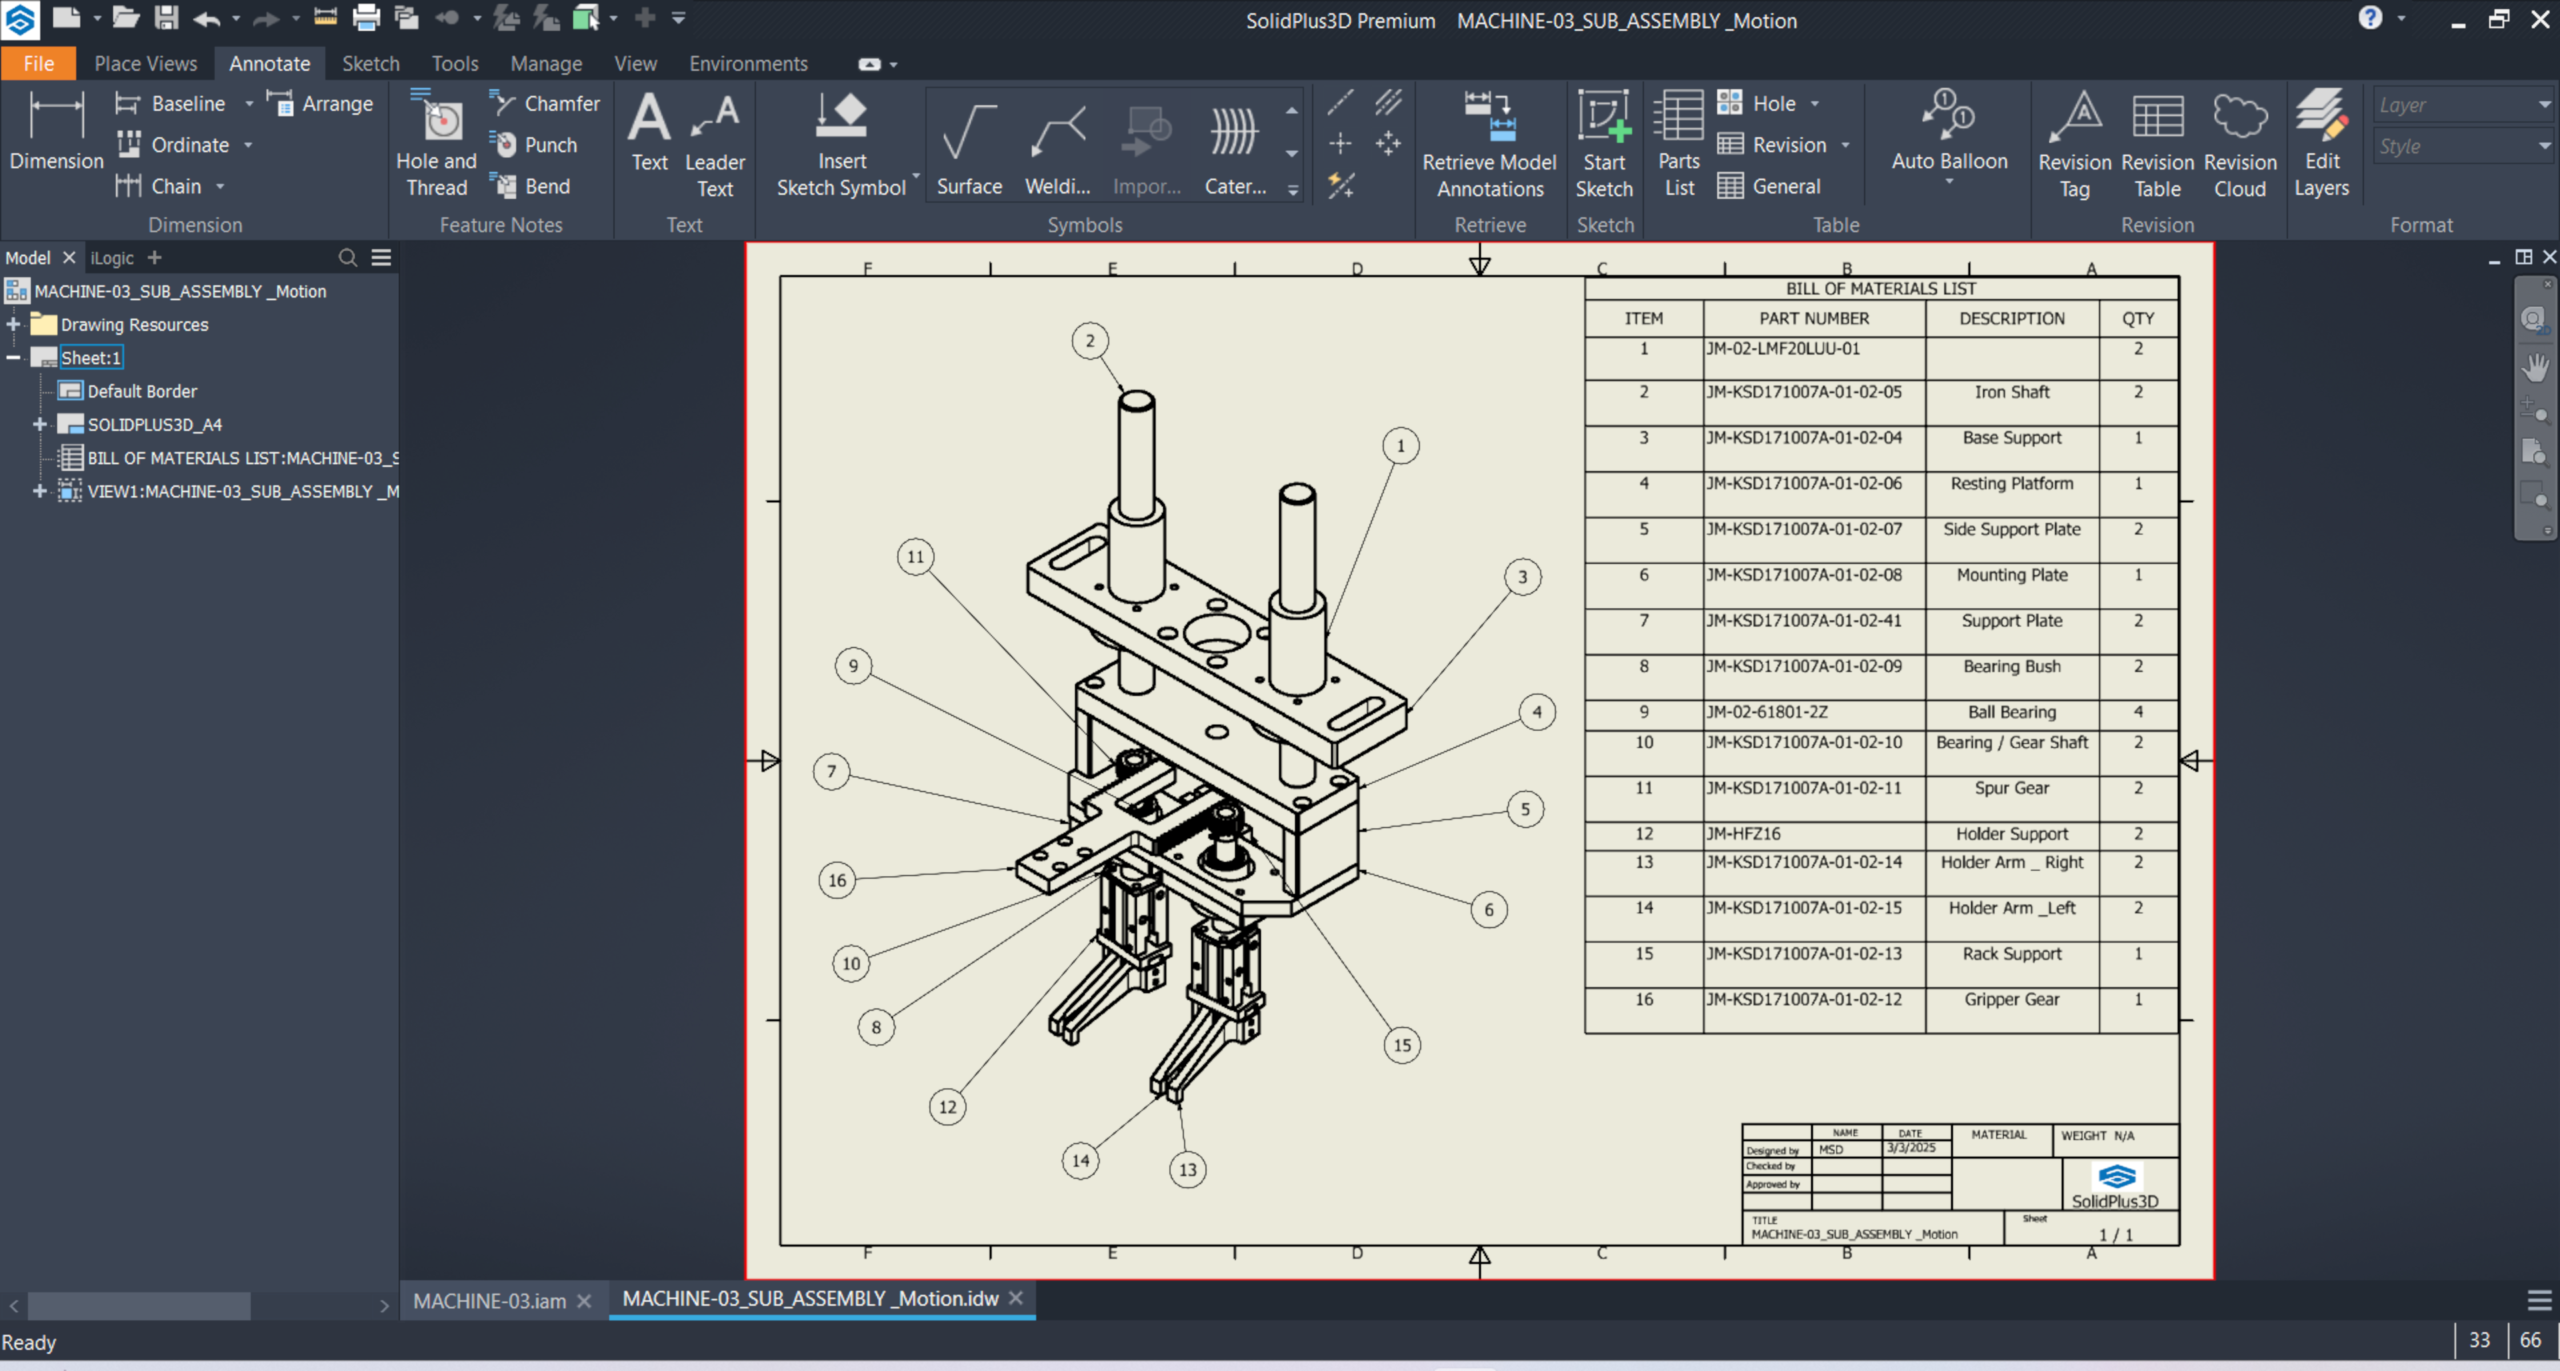Click the Center Mark symbol icon
The width and height of the screenshot is (2560, 1371).
coord(1340,144)
